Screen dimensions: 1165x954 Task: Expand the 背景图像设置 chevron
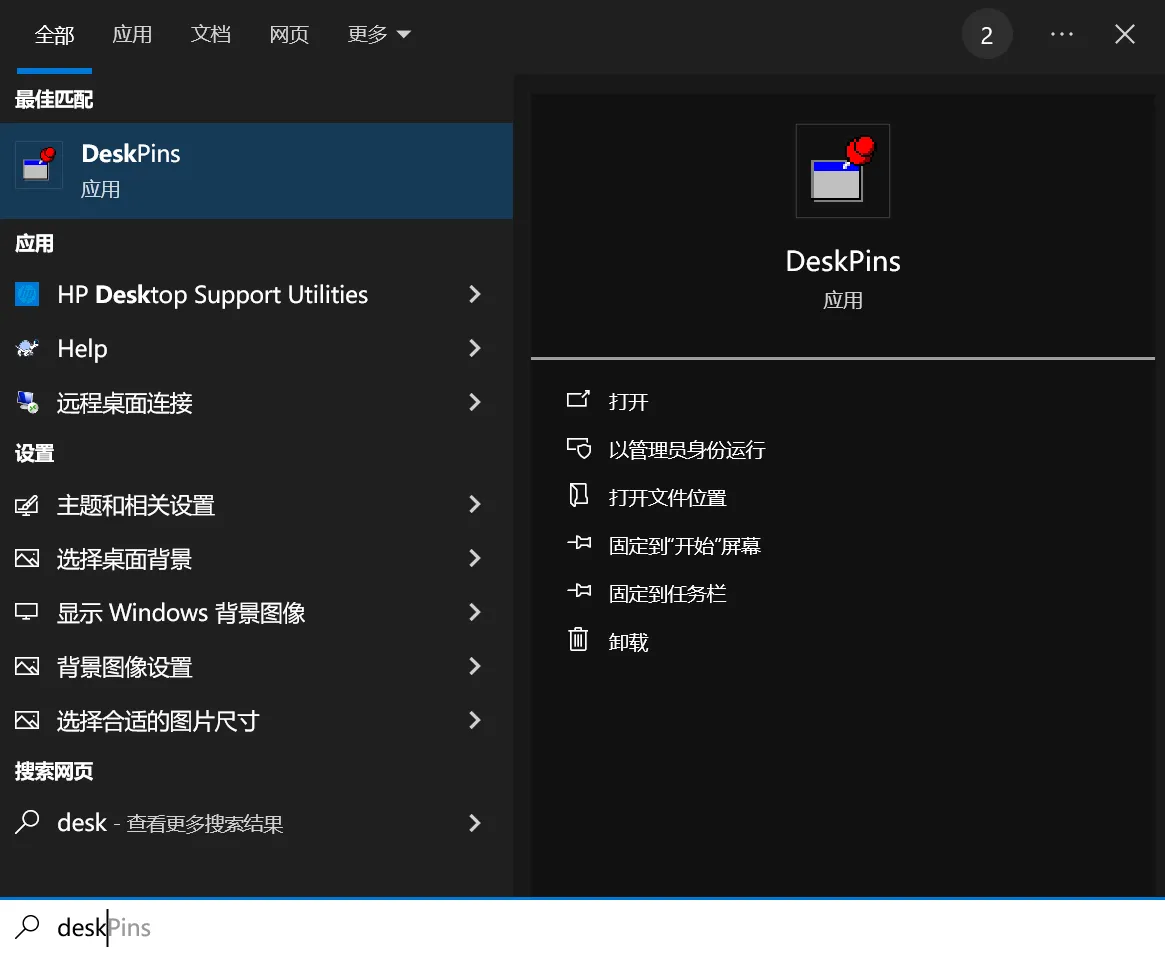coord(475,666)
